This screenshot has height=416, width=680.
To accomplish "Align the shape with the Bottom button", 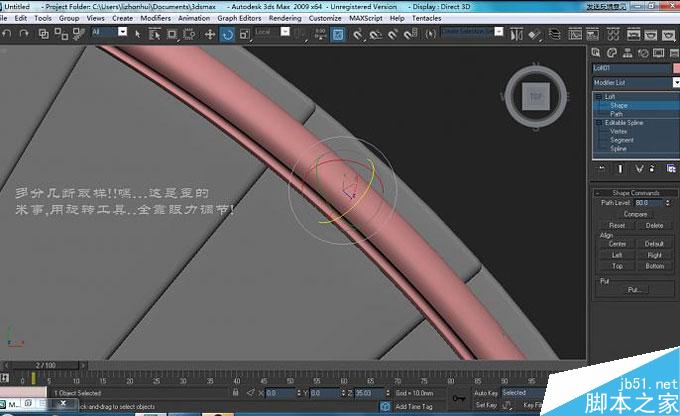I will (x=654, y=266).
